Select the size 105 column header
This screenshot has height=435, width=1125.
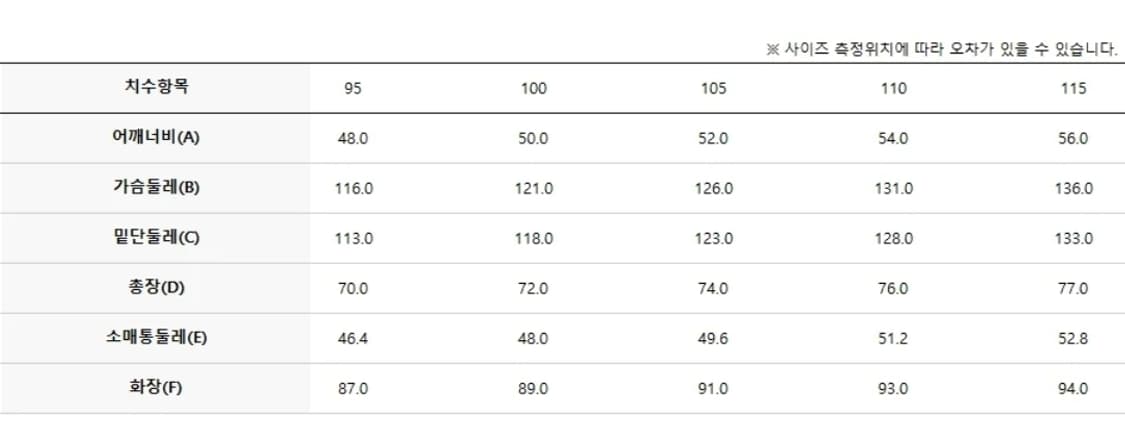pyautogui.click(x=713, y=88)
